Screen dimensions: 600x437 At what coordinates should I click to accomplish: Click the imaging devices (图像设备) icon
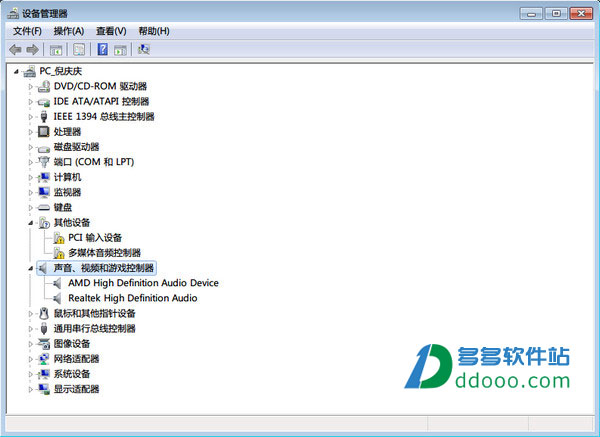tap(44, 344)
